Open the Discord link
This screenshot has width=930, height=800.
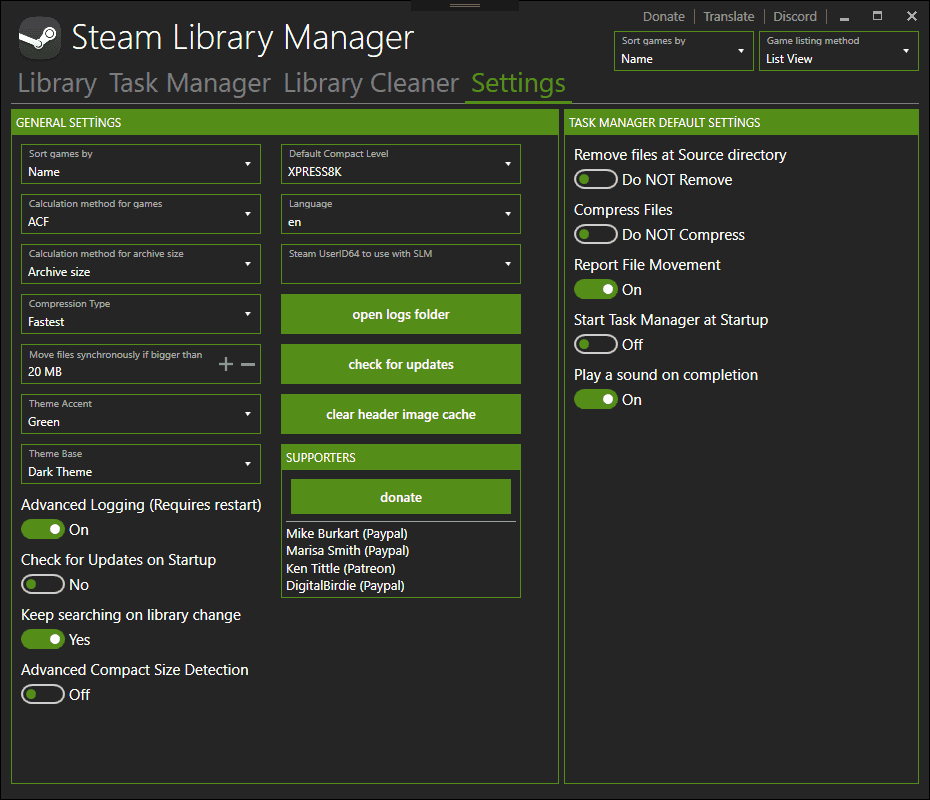[795, 17]
